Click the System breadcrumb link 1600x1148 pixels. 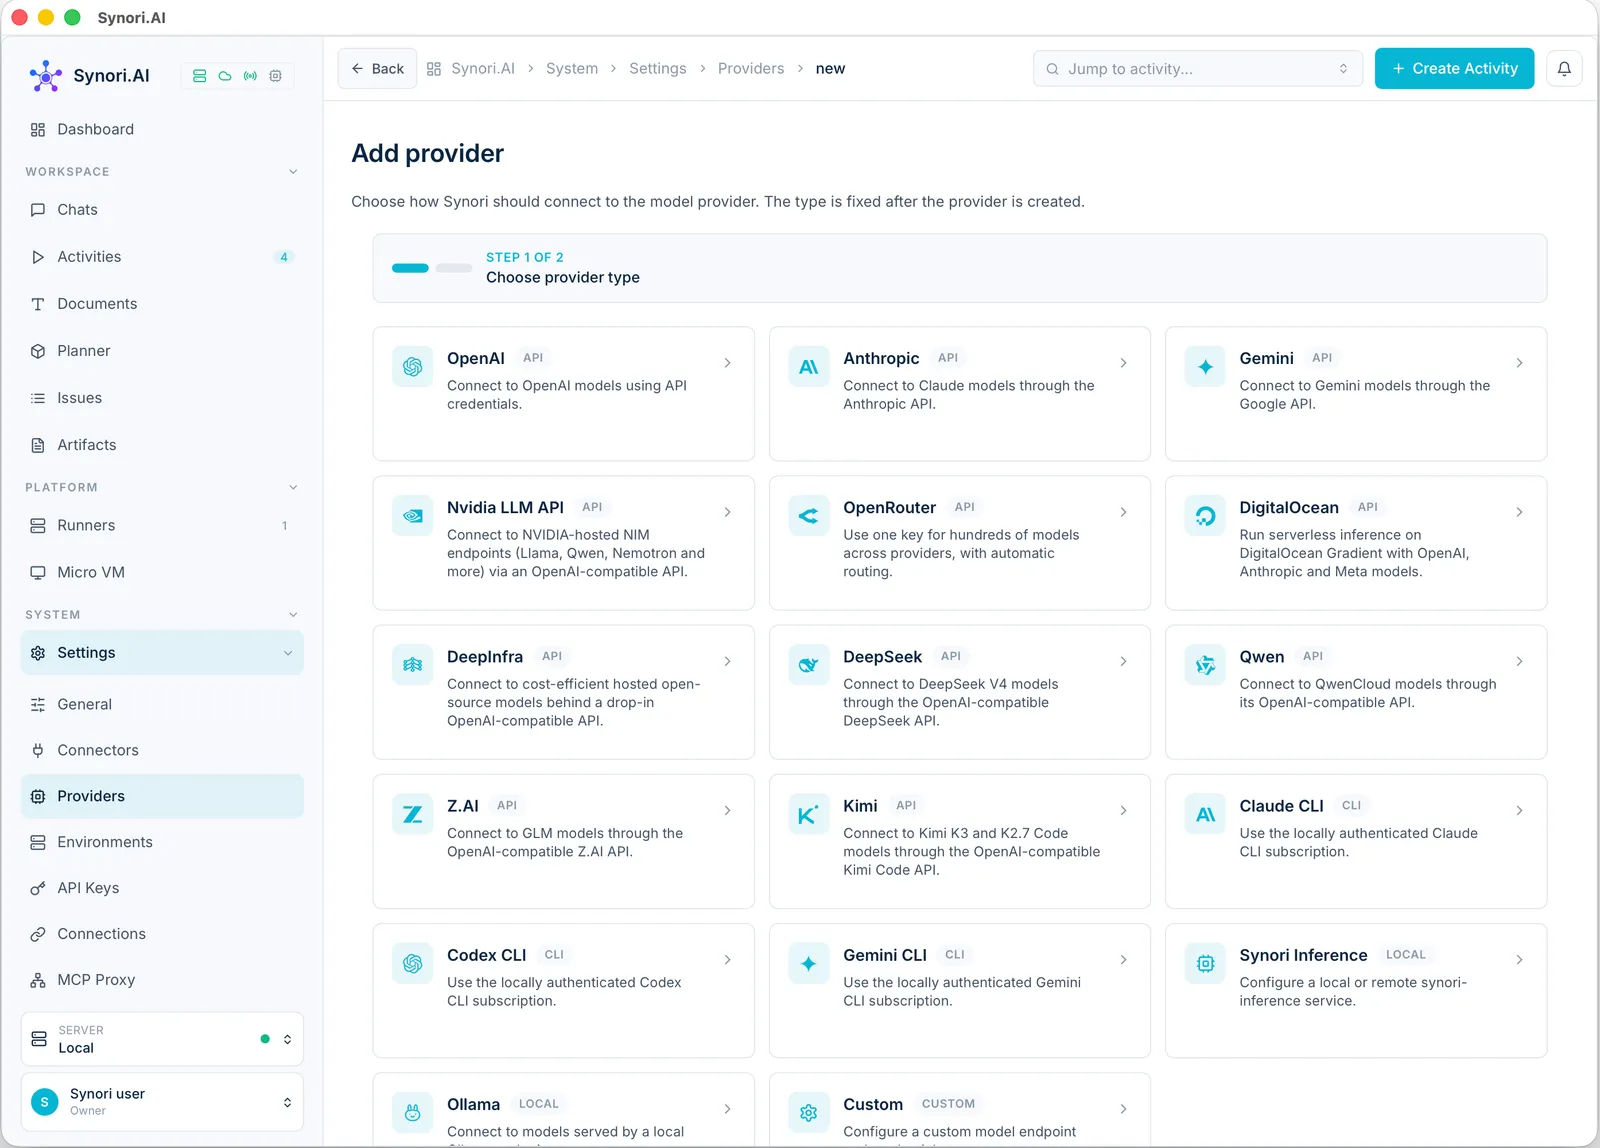(x=572, y=69)
